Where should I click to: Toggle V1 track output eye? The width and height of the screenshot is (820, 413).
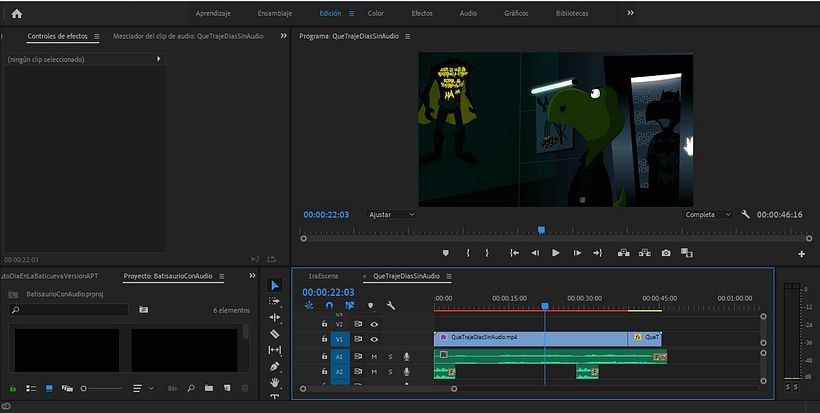click(x=374, y=339)
